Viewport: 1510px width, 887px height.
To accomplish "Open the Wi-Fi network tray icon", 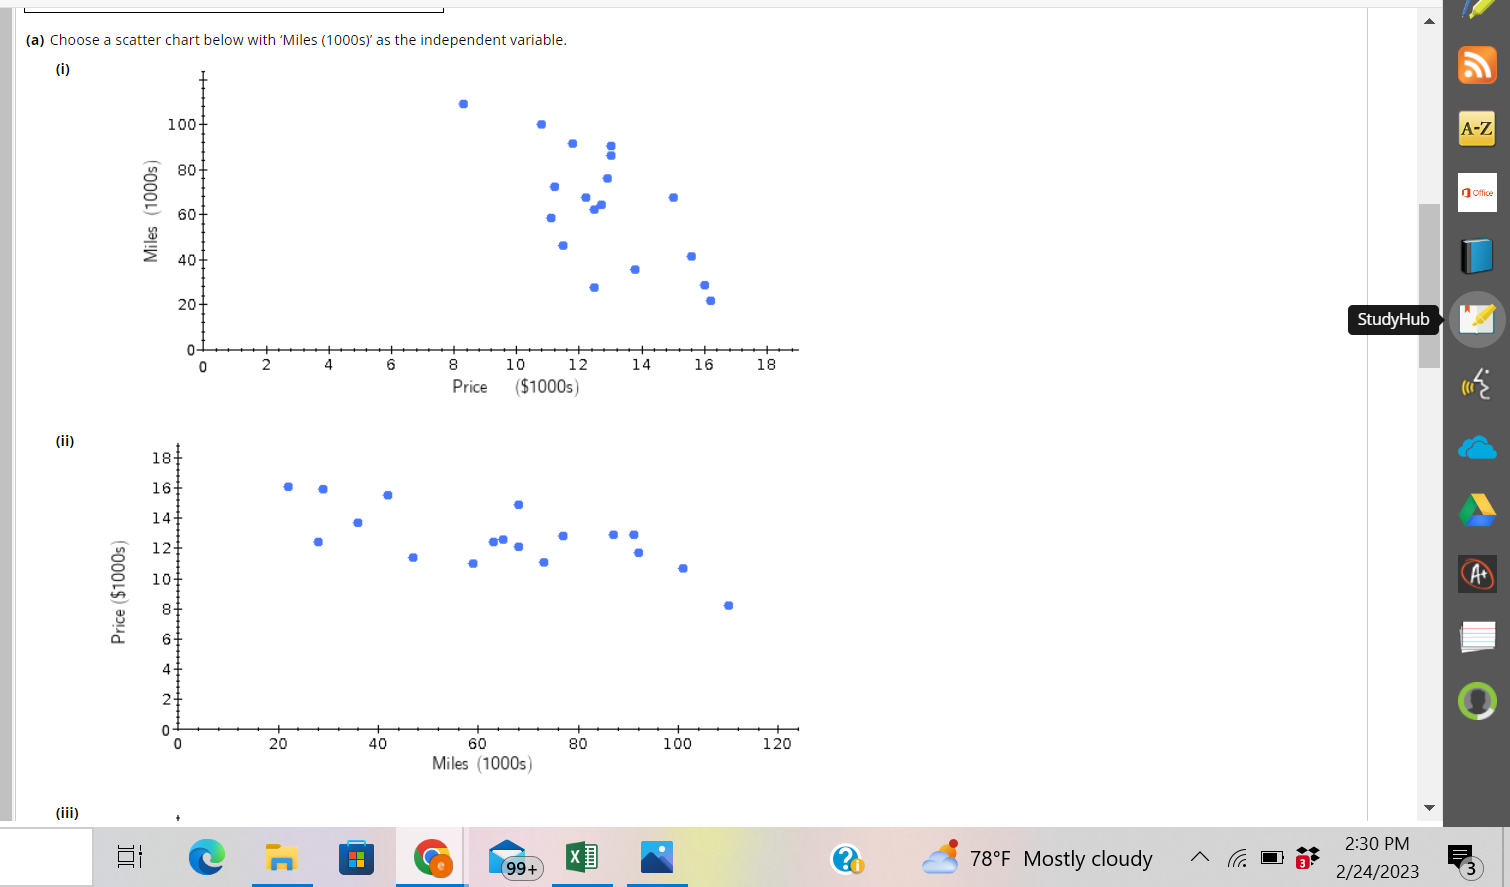I will click(x=1238, y=858).
